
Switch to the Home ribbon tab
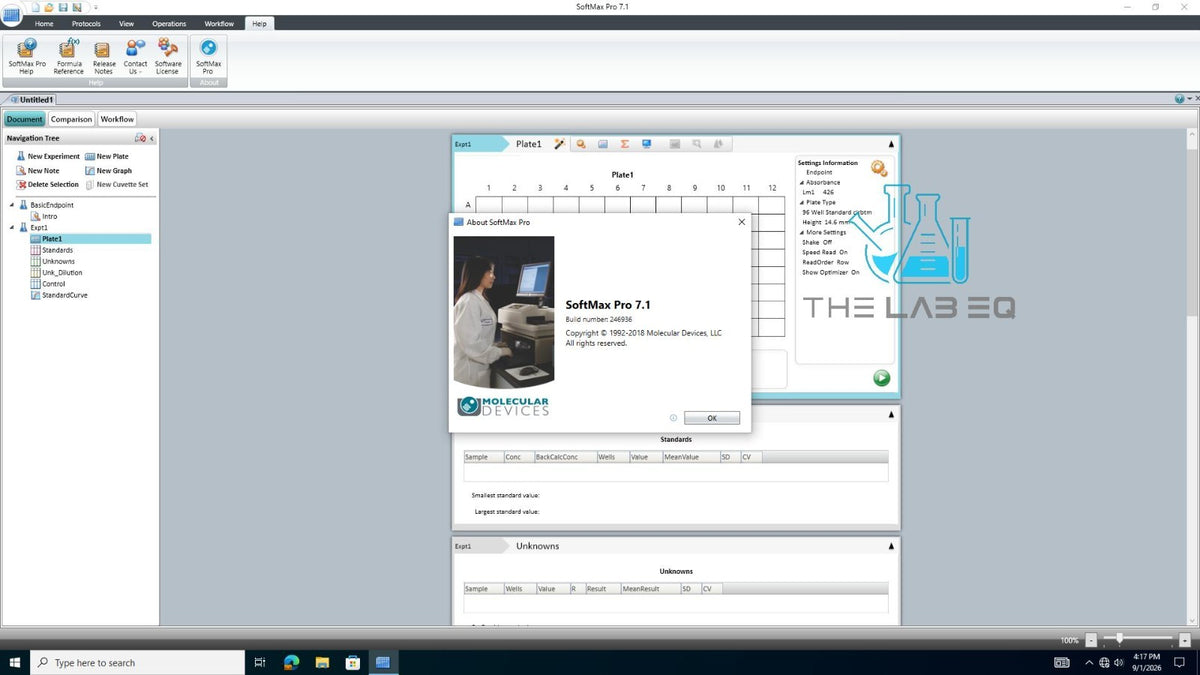pos(44,23)
